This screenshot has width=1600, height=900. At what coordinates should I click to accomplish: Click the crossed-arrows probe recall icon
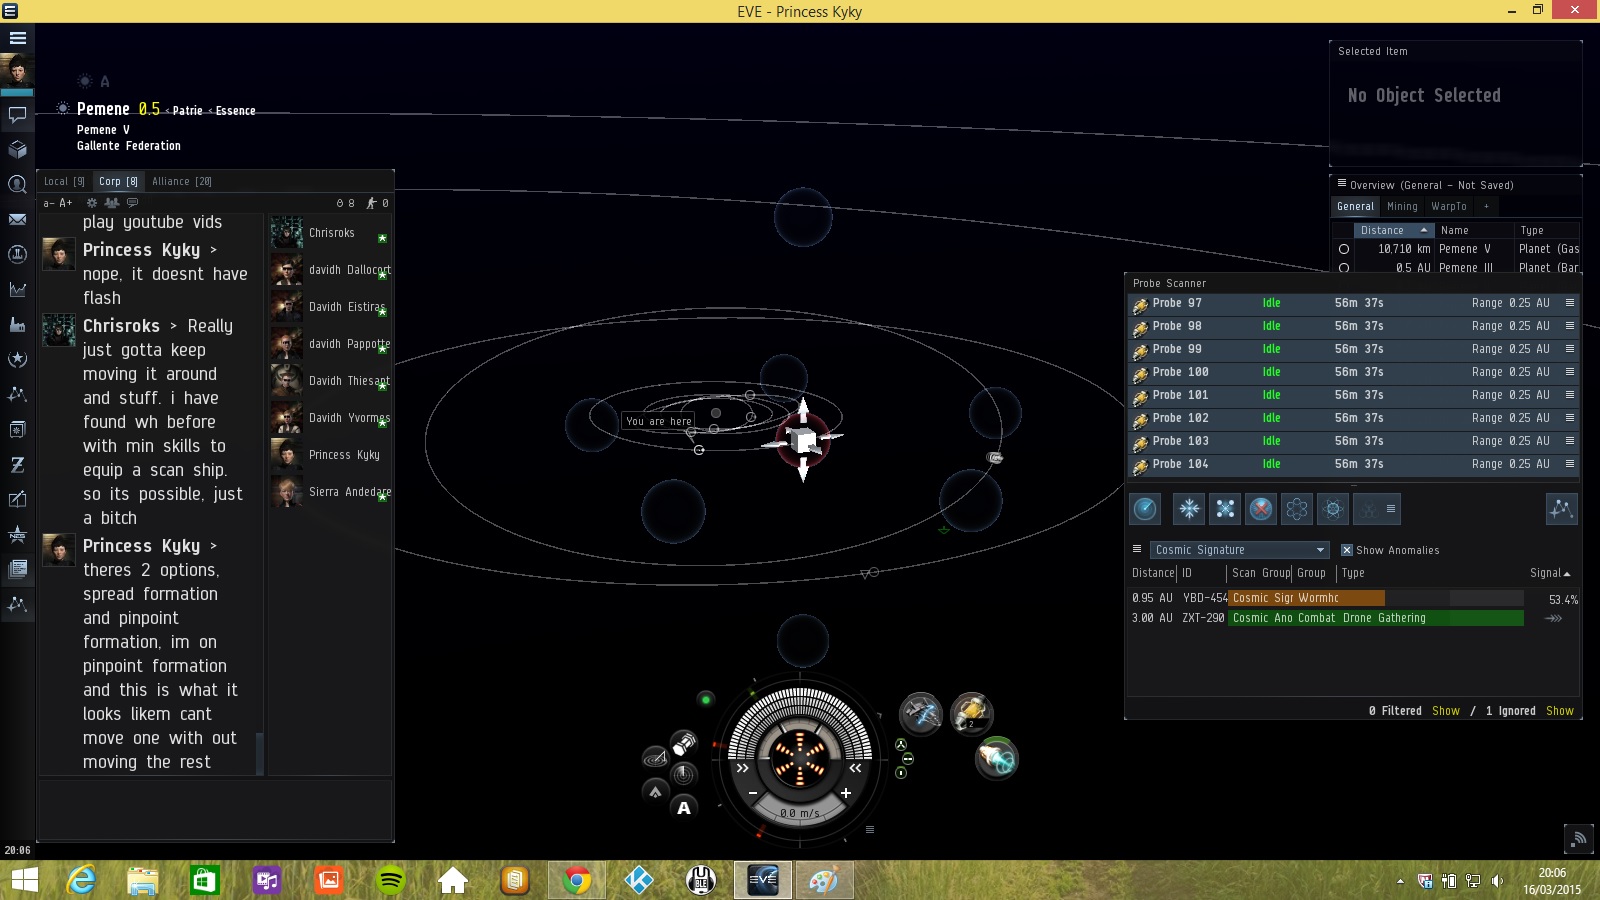click(x=1225, y=509)
